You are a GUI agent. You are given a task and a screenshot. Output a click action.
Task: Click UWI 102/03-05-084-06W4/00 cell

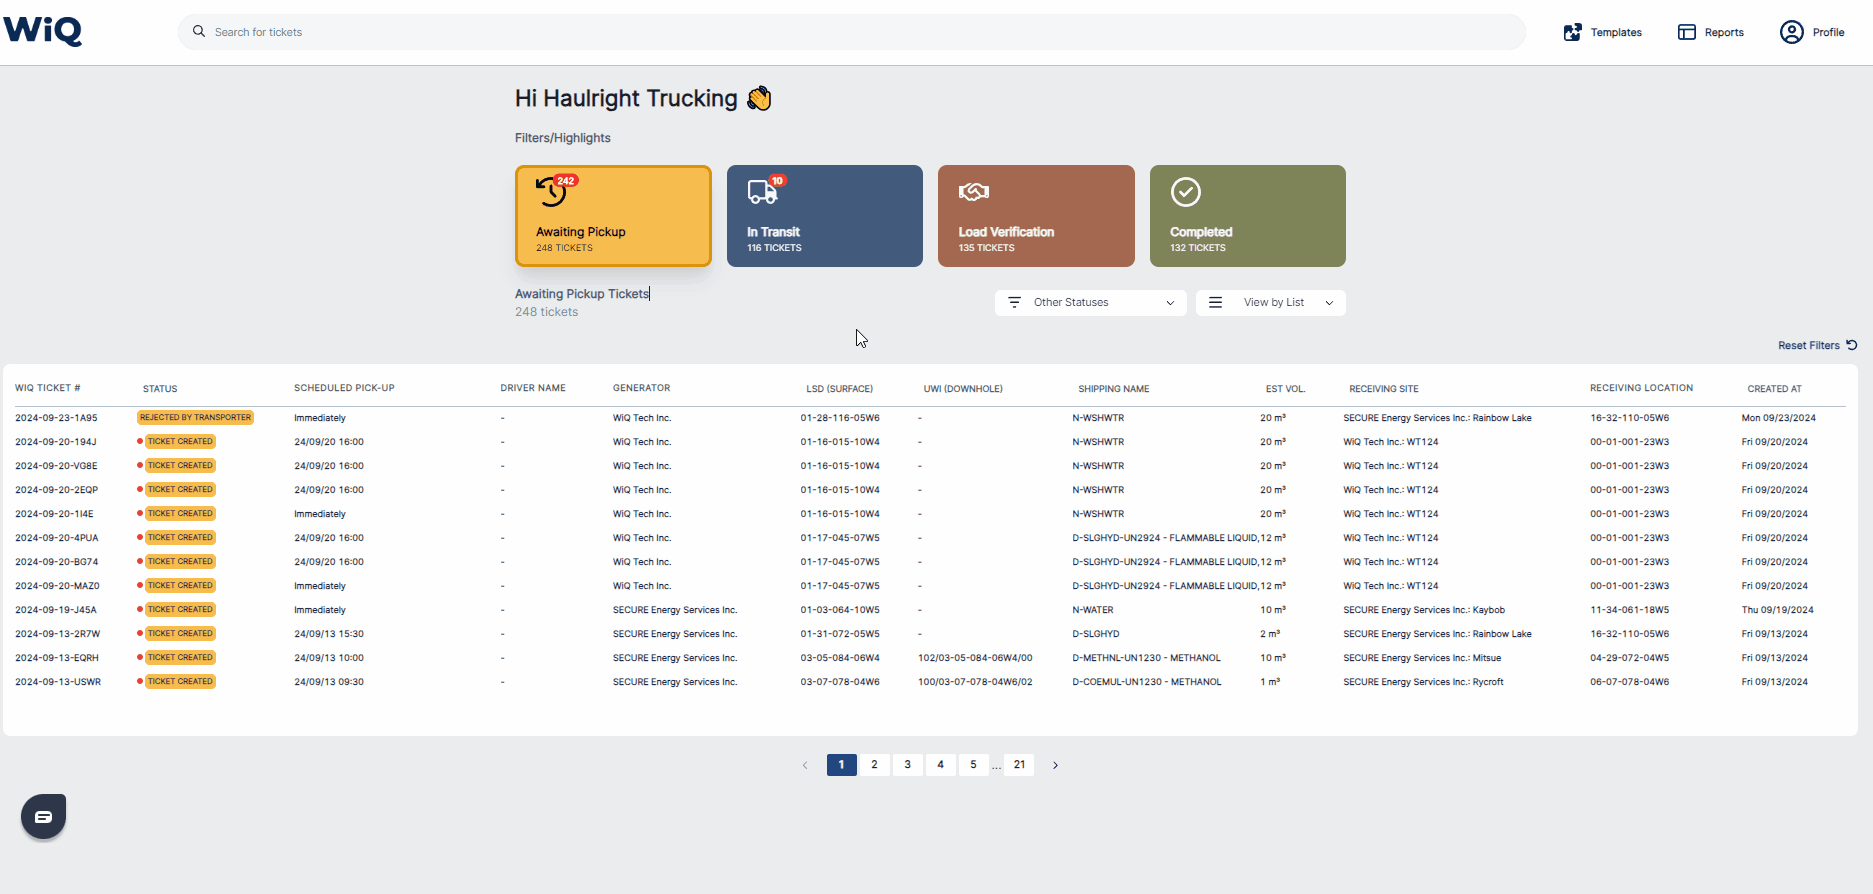[975, 658]
